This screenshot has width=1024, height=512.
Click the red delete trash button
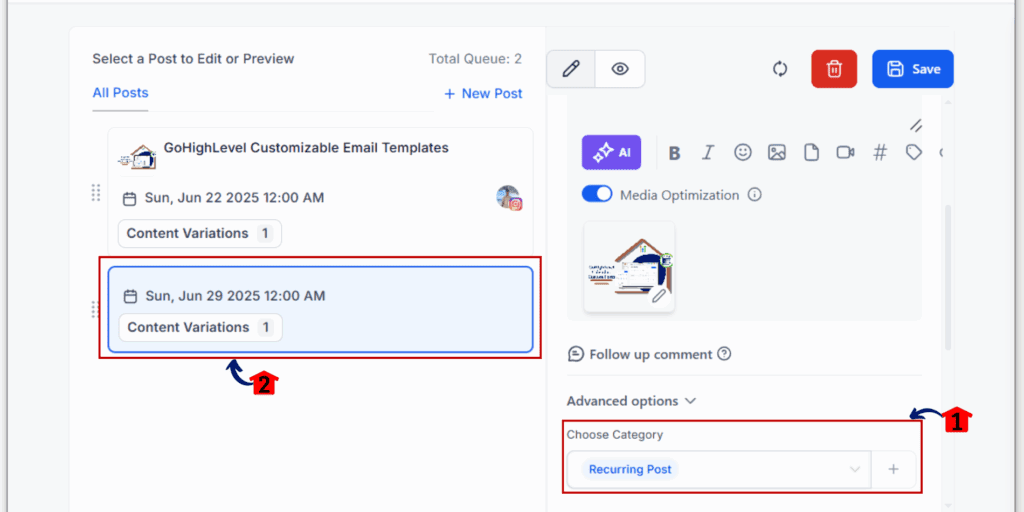tap(834, 69)
